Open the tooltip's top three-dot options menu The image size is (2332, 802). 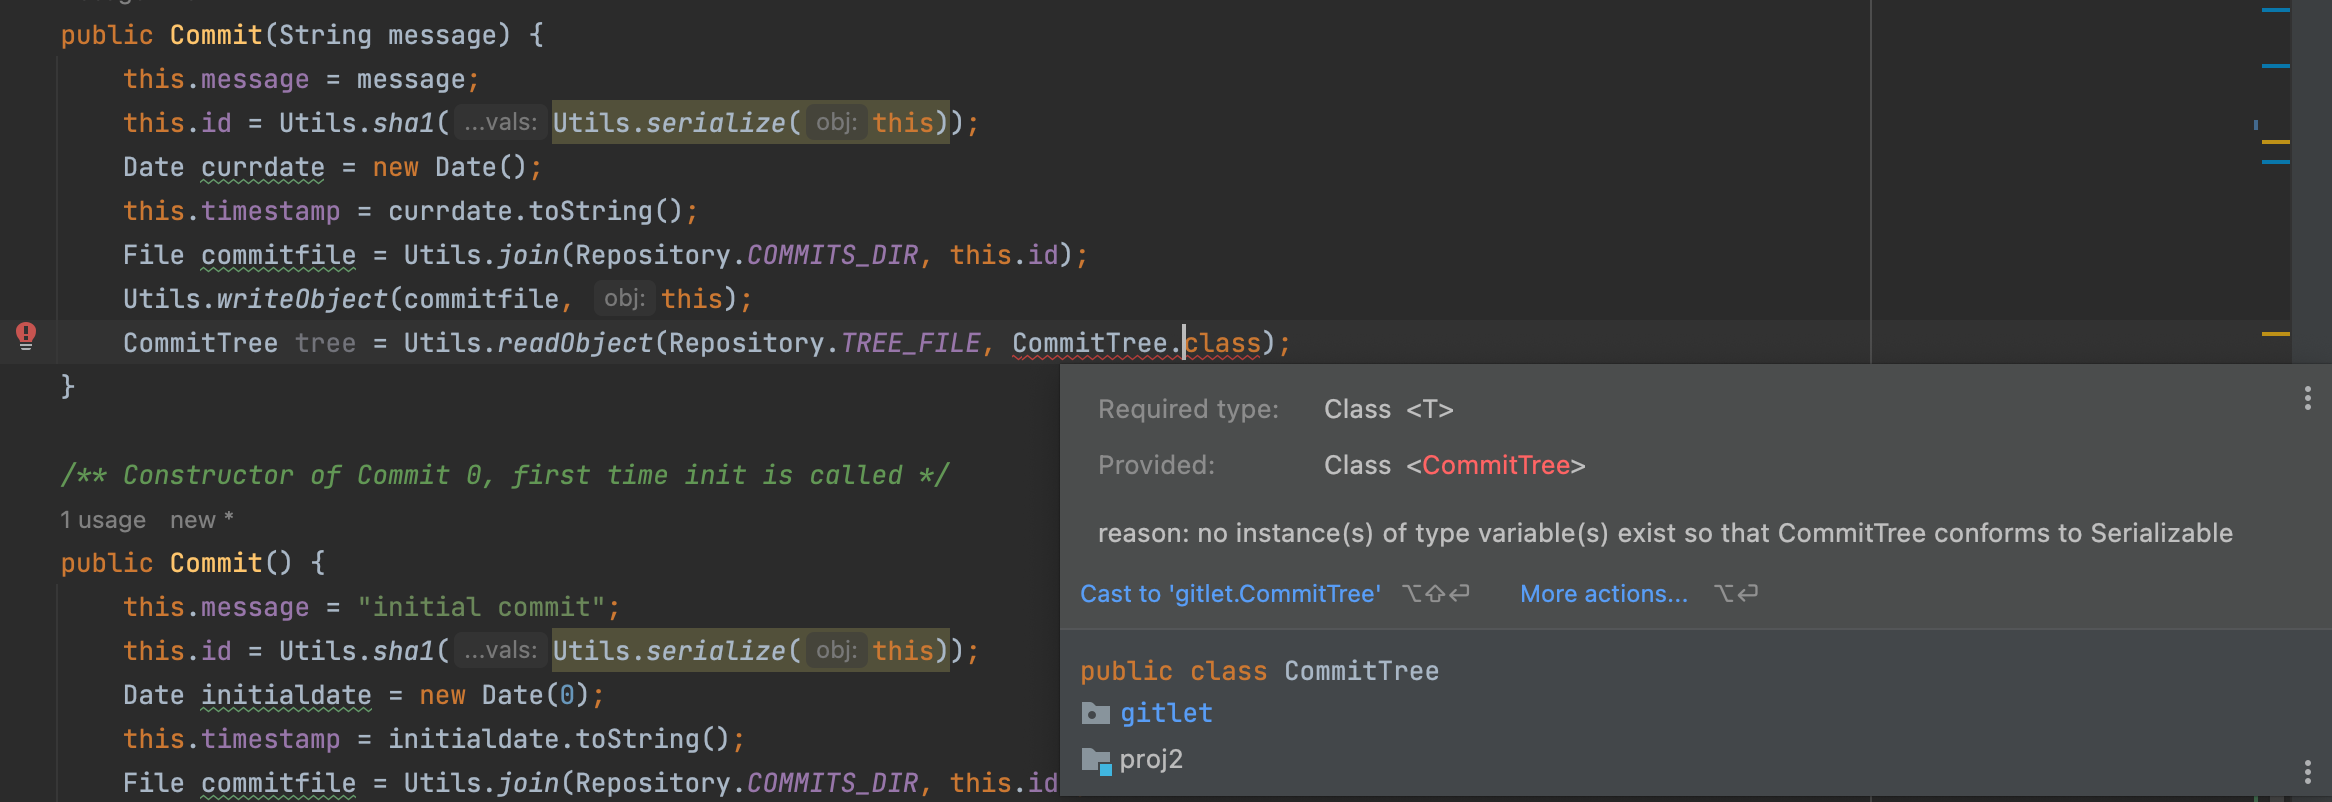pos(2307,399)
